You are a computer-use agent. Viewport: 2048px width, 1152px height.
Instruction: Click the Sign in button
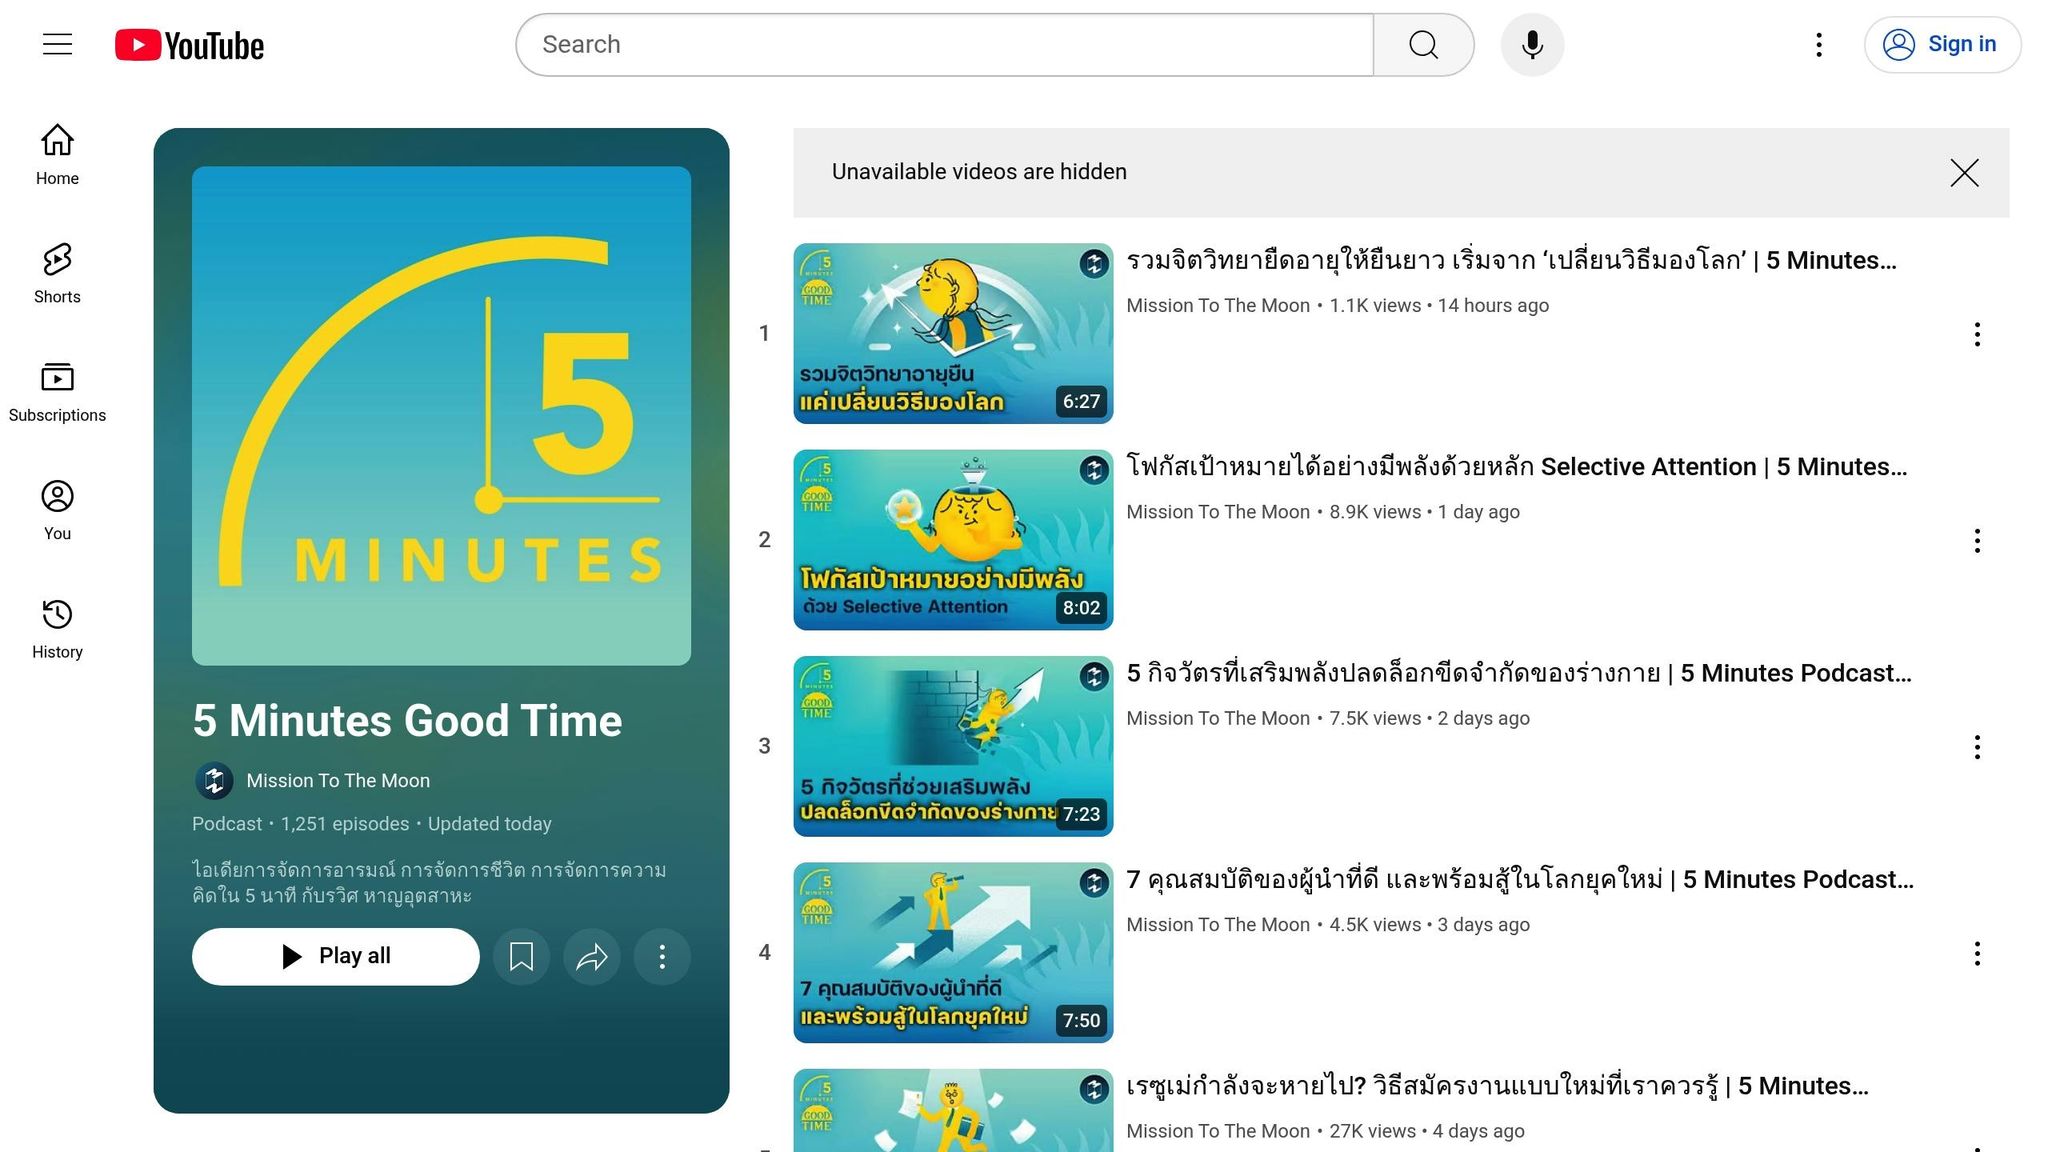click(1942, 45)
